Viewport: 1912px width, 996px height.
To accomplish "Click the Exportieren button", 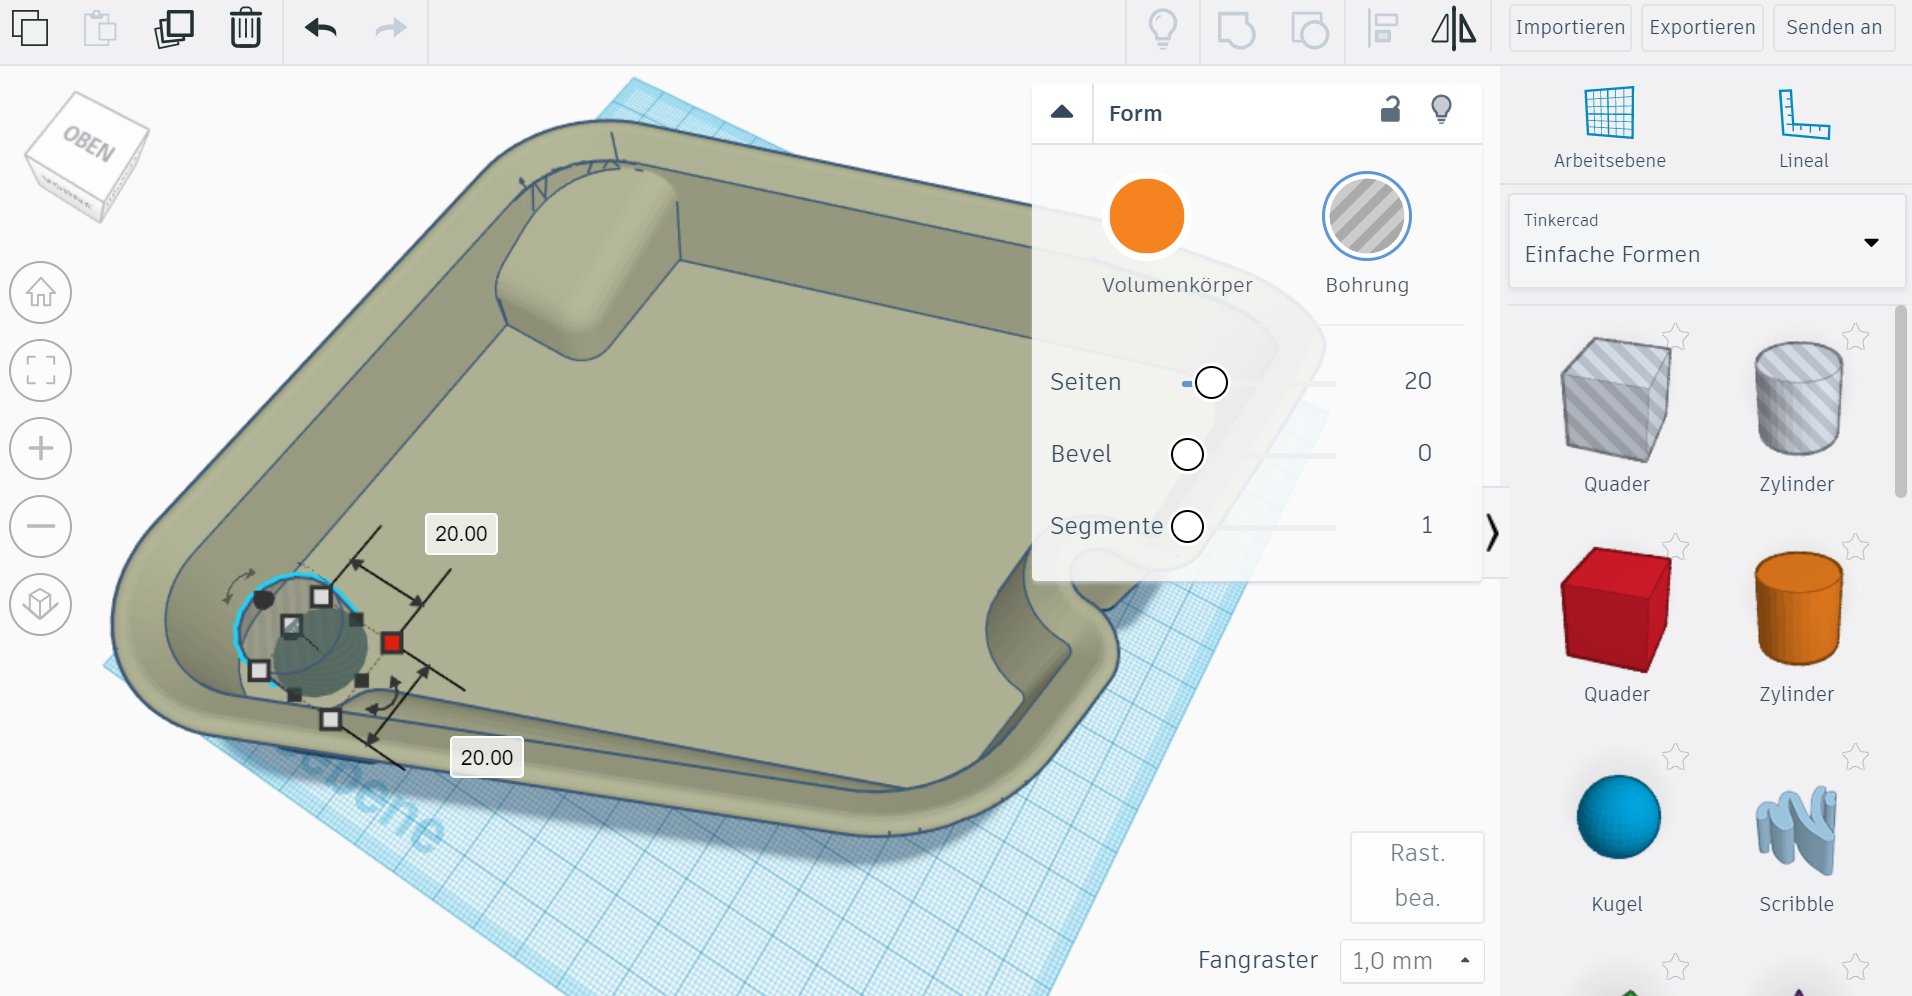I will (x=1702, y=28).
